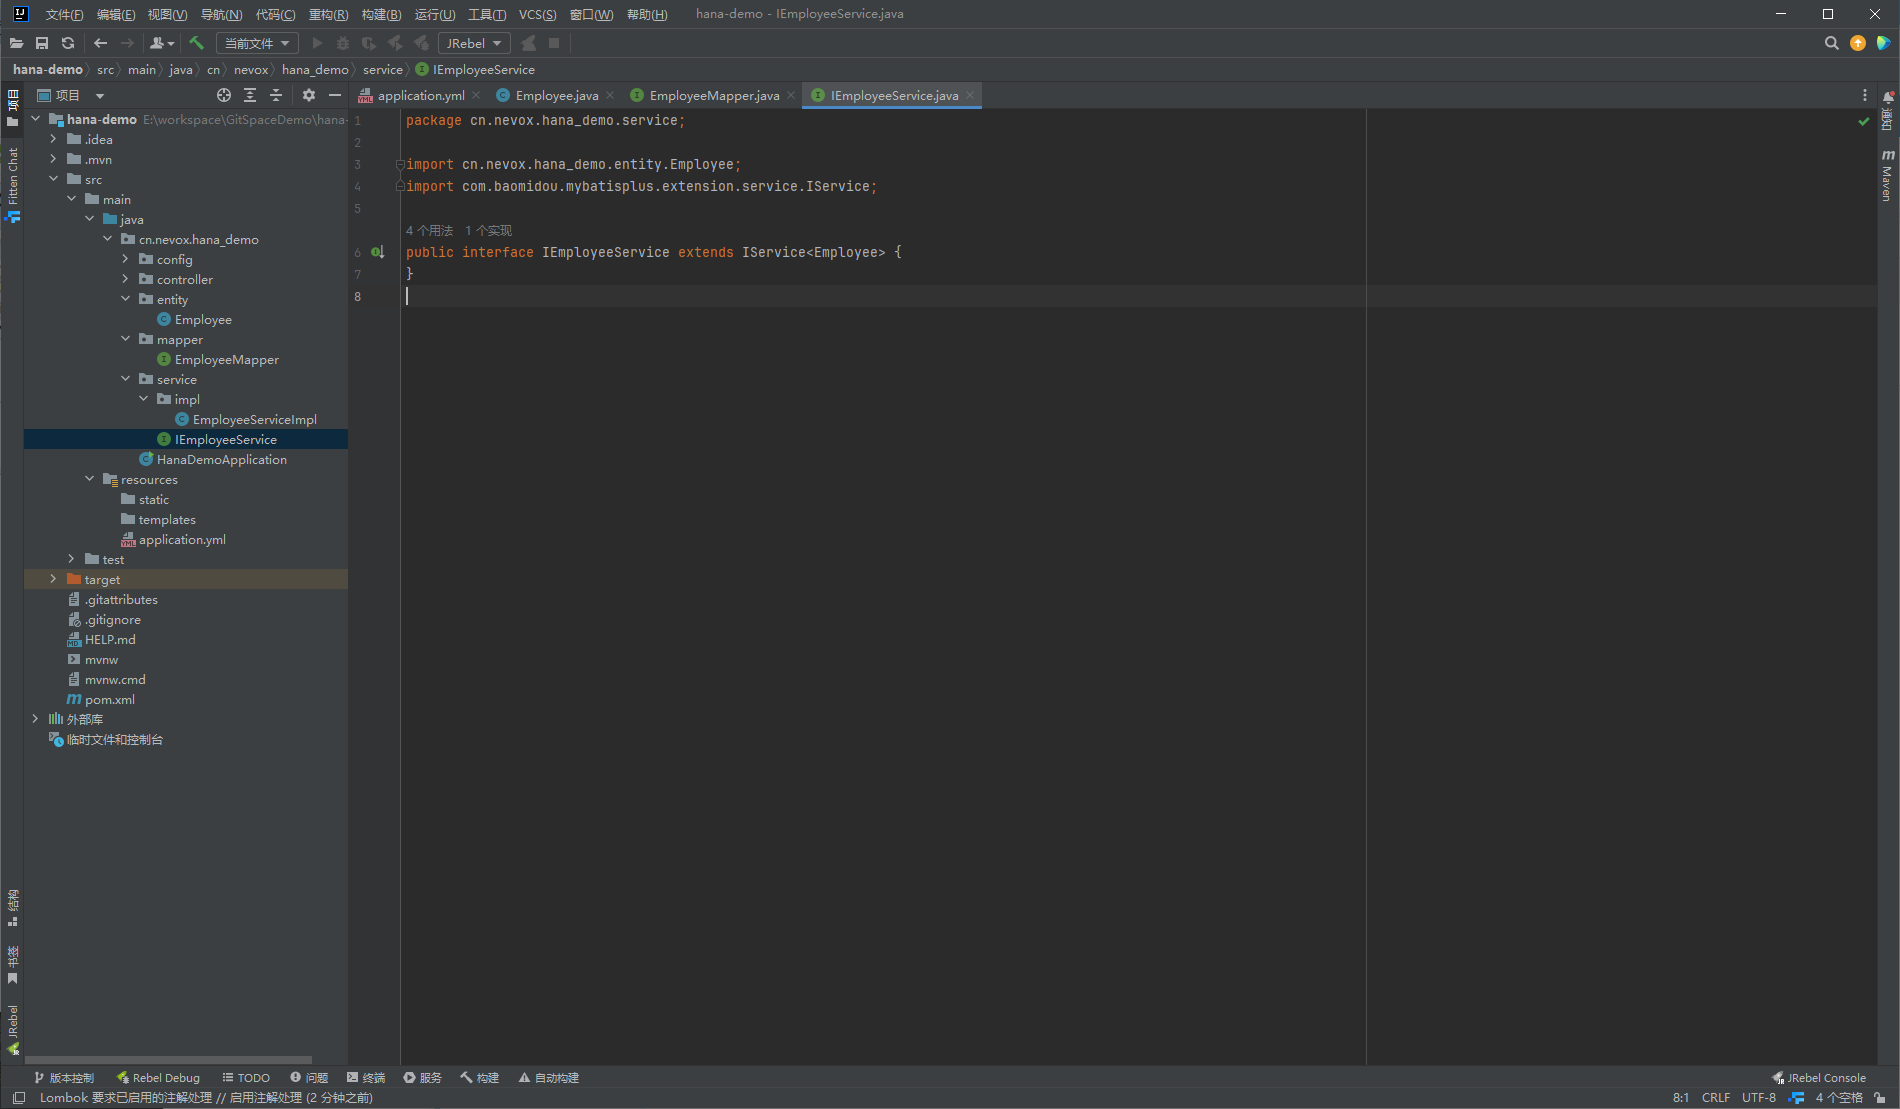The height and width of the screenshot is (1109, 1900).
Task: Click the Run play icon
Action: click(317, 43)
